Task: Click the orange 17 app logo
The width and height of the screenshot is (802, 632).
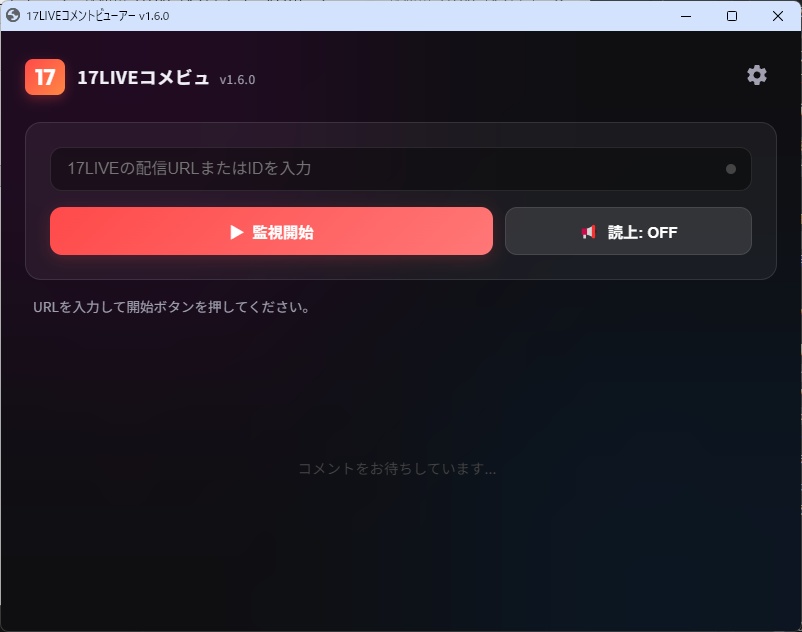Action: click(x=45, y=77)
